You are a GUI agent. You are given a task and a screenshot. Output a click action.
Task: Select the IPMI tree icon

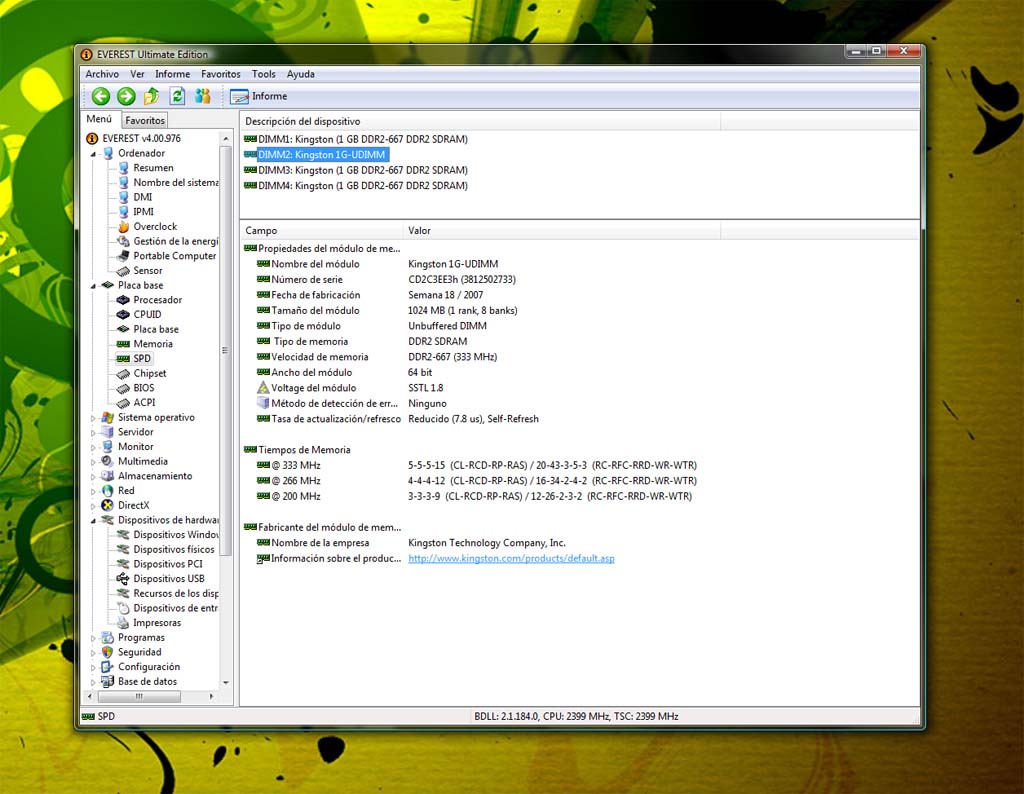pyautogui.click(x=123, y=212)
